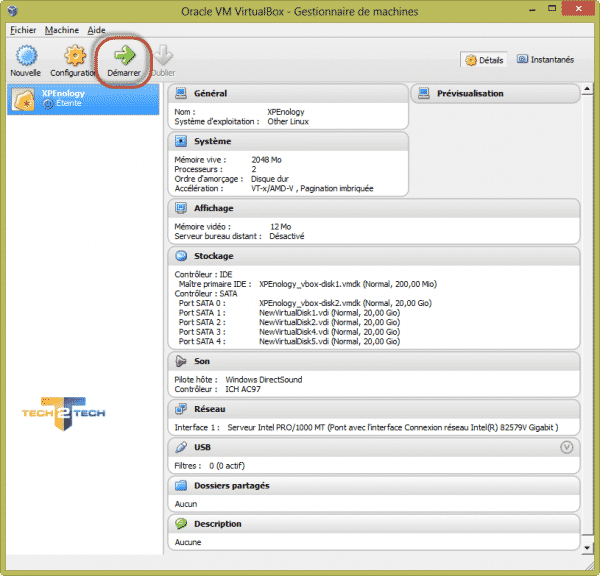The image size is (600, 576).
Task: Start the VM with Démarrer green arrow
Action: (x=124, y=55)
